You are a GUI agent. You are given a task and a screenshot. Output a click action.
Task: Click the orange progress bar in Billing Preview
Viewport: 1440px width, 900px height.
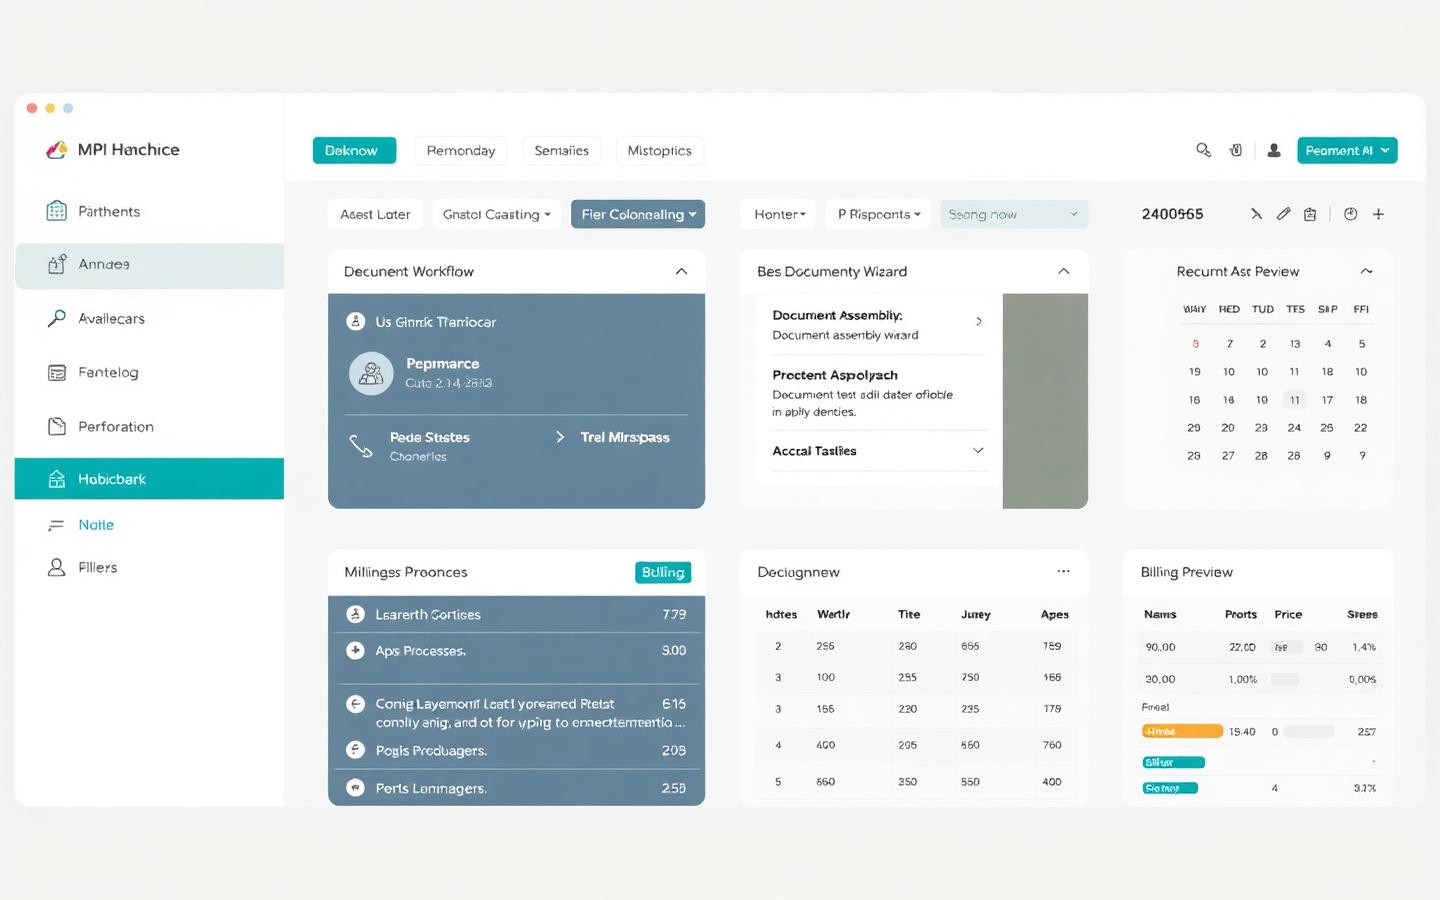tap(1182, 731)
